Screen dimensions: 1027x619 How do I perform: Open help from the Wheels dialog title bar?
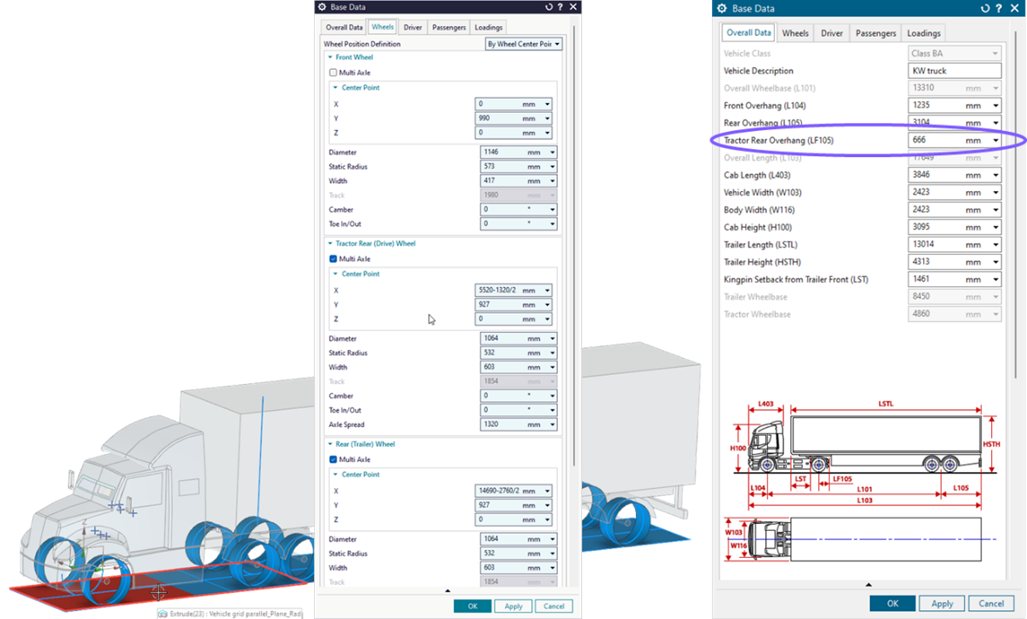[559, 7]
